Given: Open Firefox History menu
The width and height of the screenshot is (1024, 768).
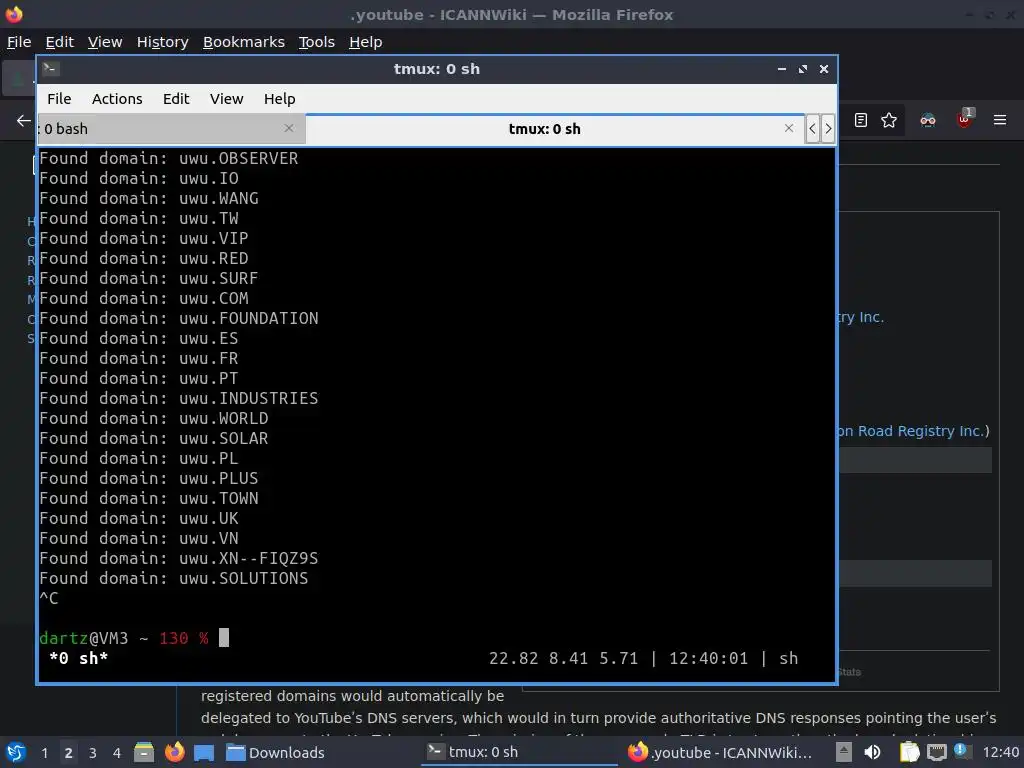Looking at the screenshot, I should 163,42.
